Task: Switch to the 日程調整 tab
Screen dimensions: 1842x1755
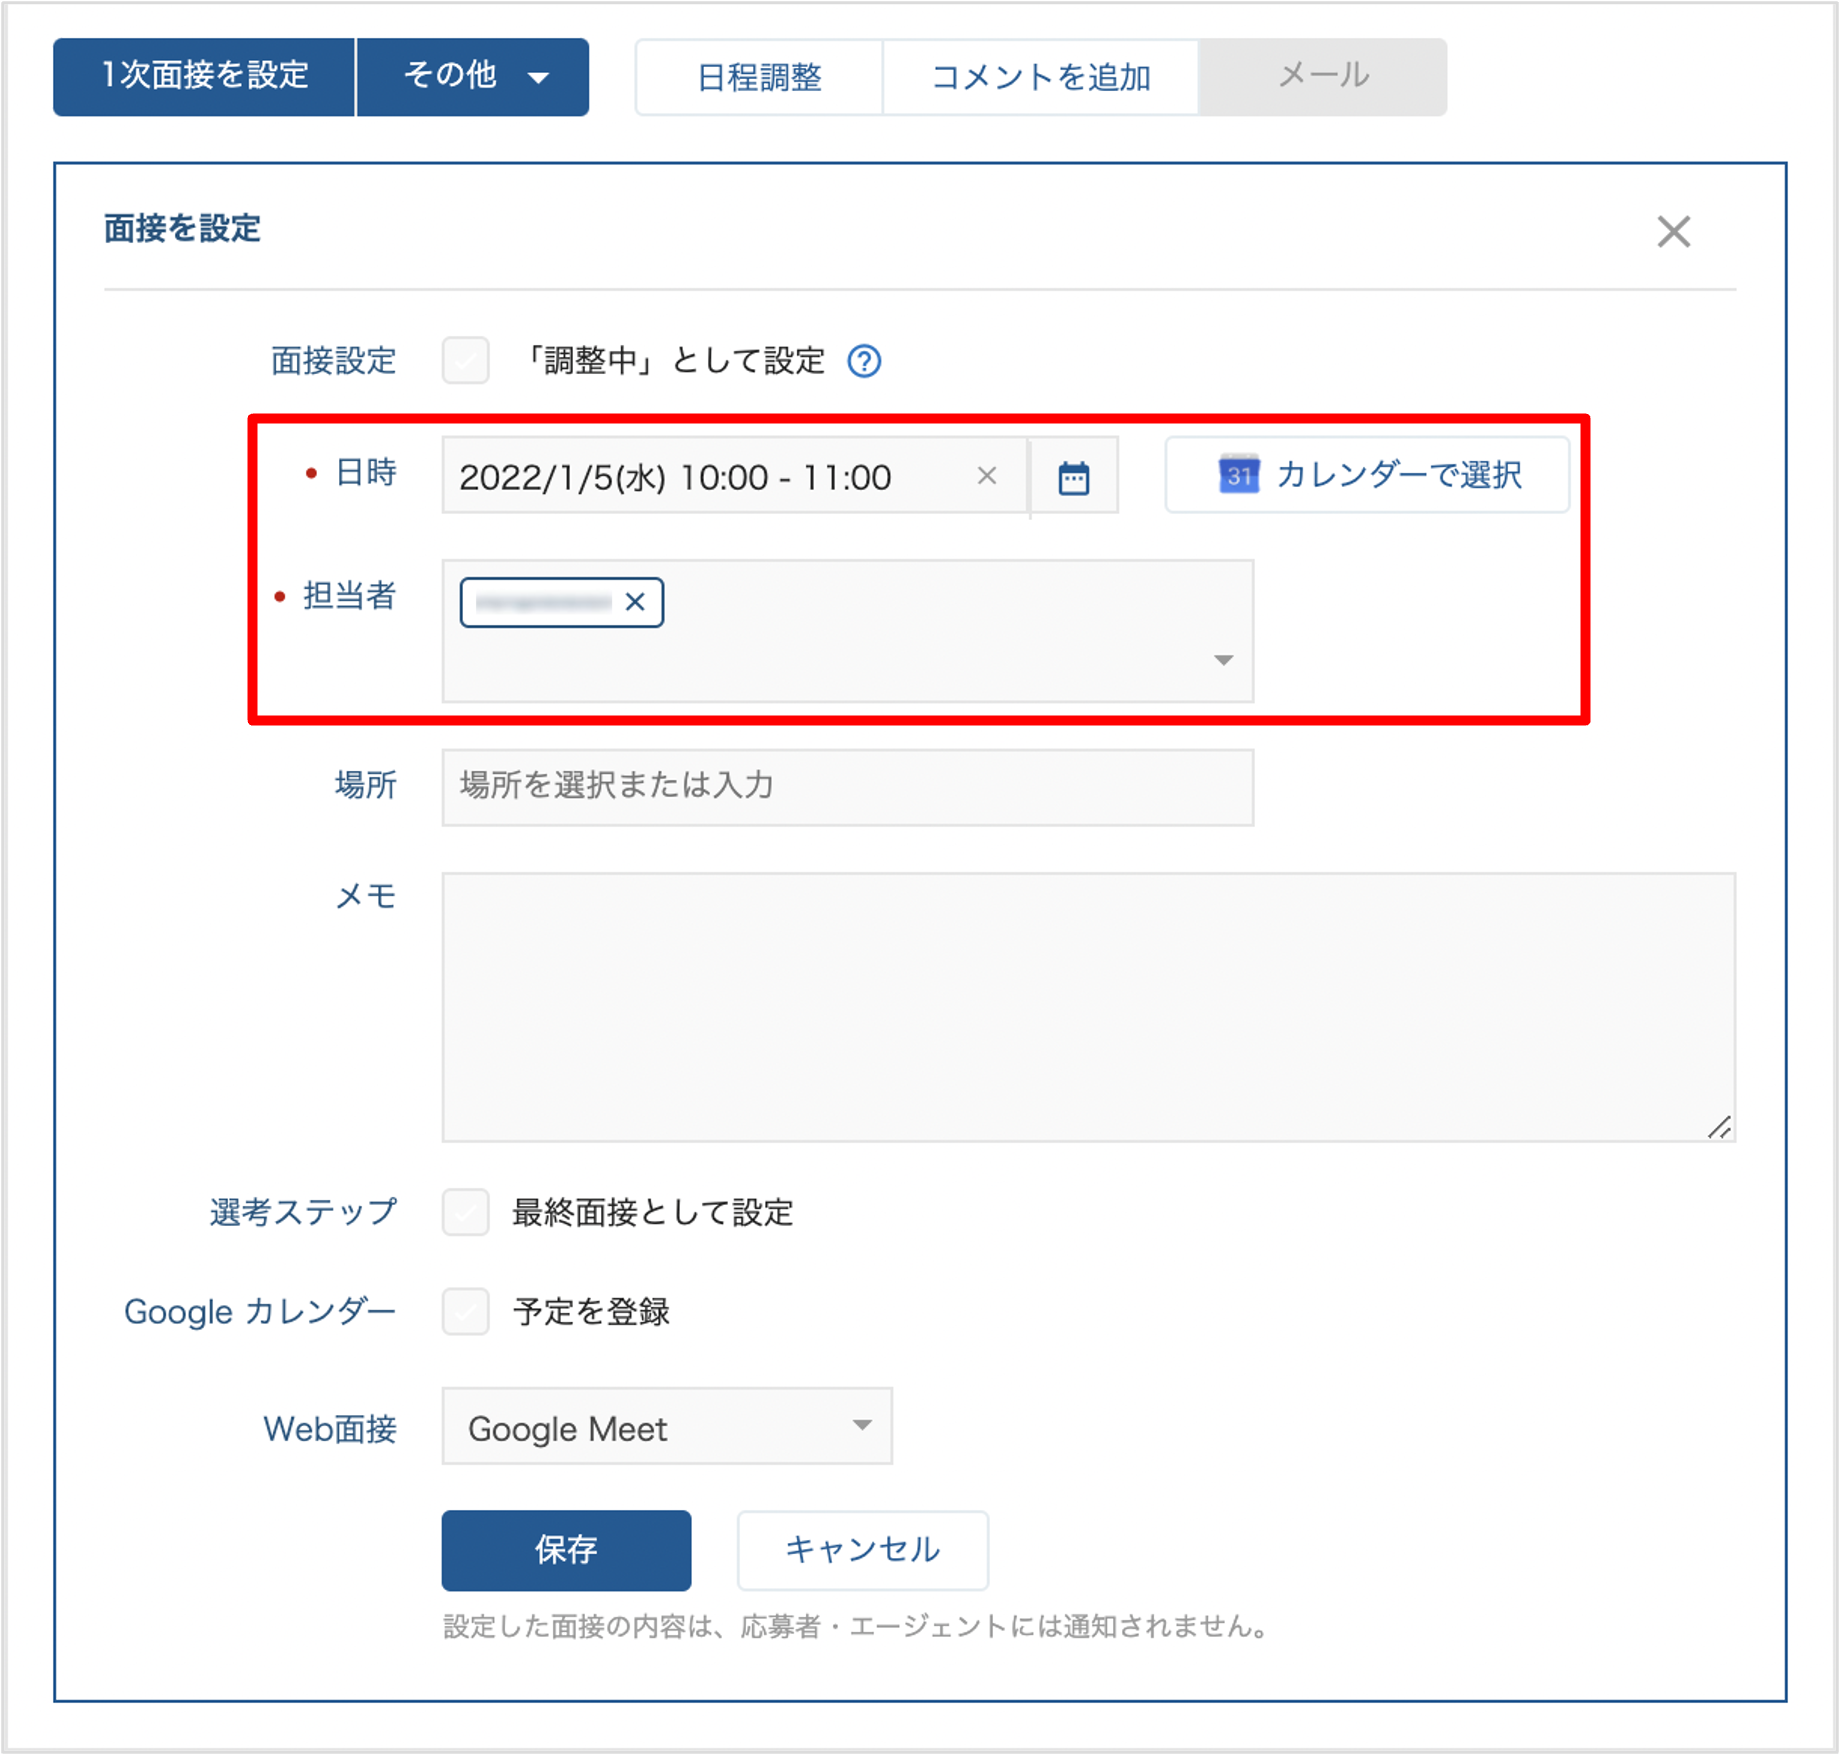Action: coord(759,77)
